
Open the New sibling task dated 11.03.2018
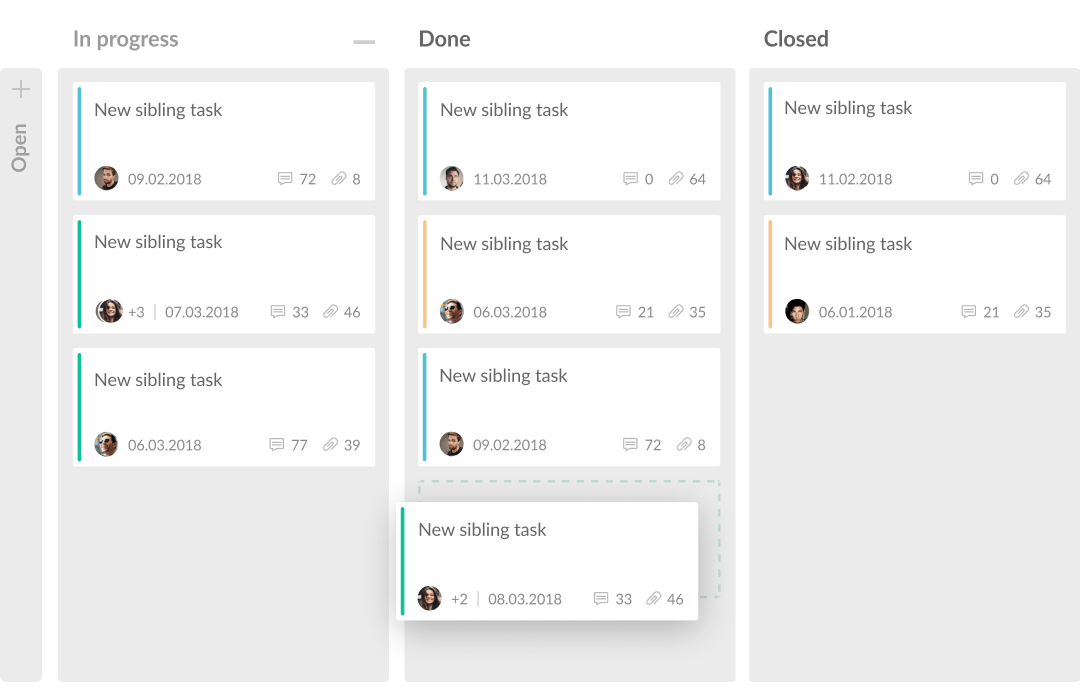504,110
